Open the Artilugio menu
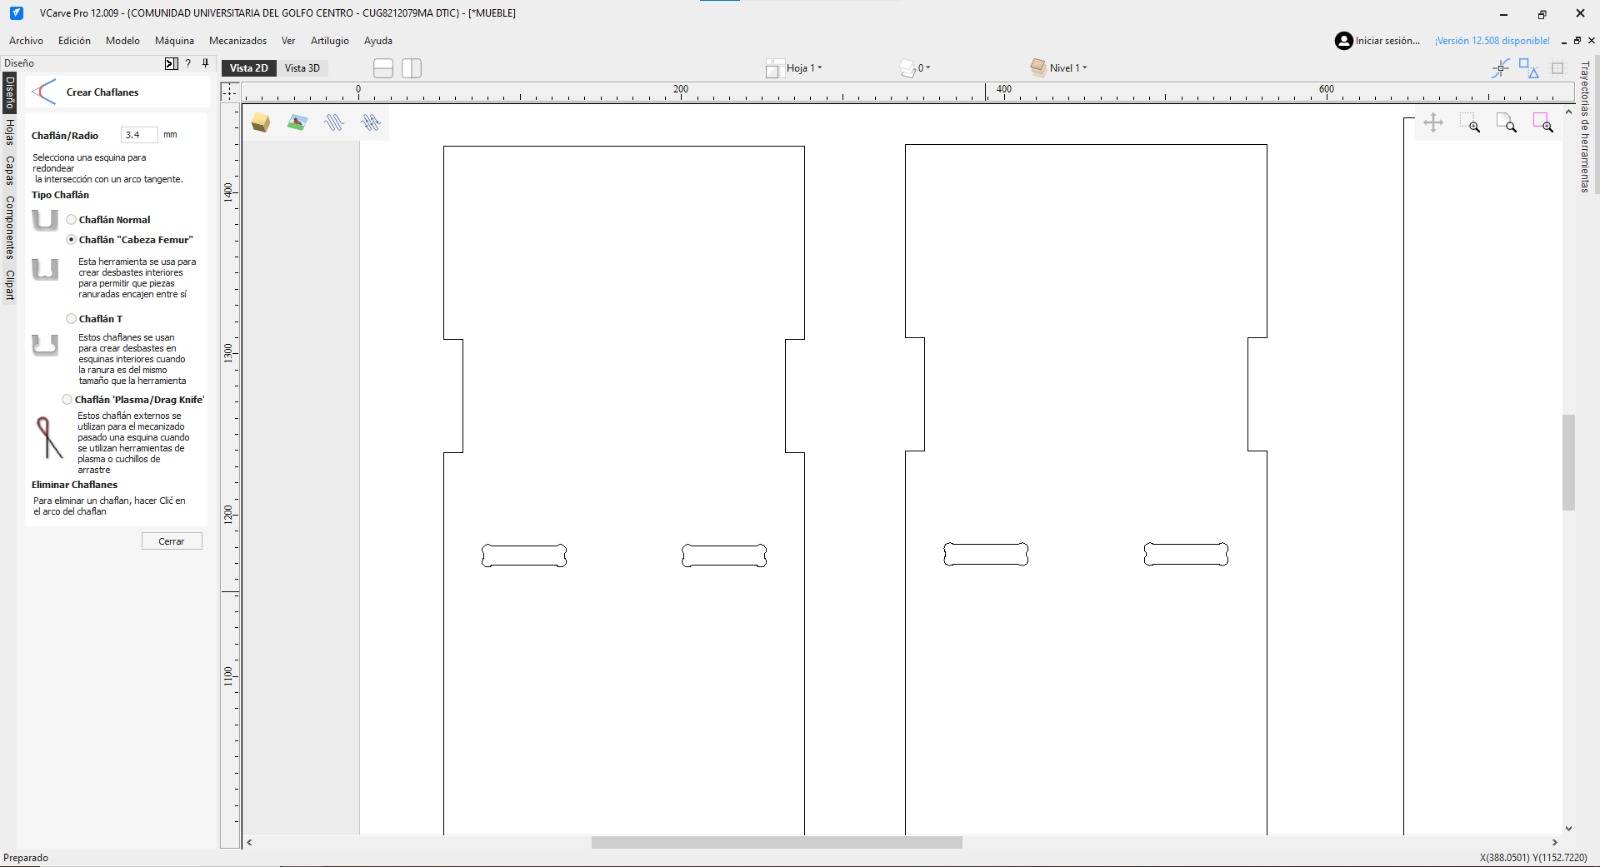 click(330, 41)
